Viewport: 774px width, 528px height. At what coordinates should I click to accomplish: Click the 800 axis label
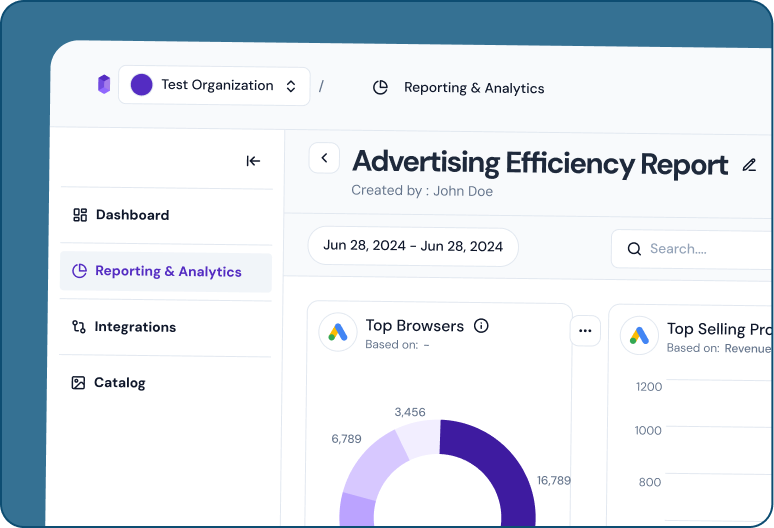[x=650, y=482]
